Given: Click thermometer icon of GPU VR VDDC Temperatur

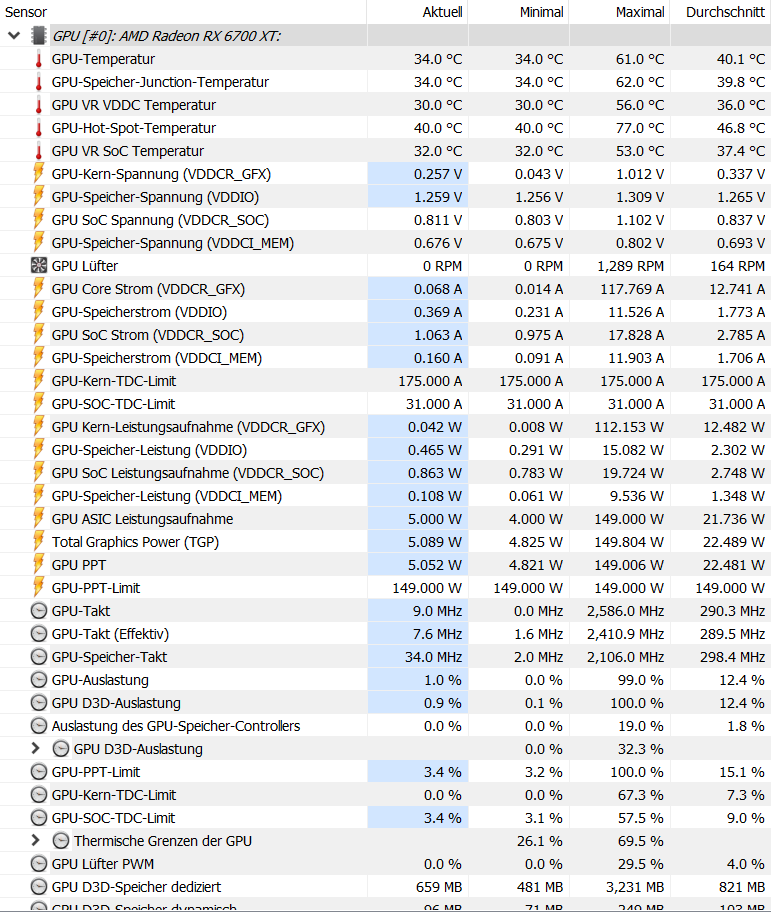Looking at the screenshot, I should pyautogui.click(x=39, y=105).
